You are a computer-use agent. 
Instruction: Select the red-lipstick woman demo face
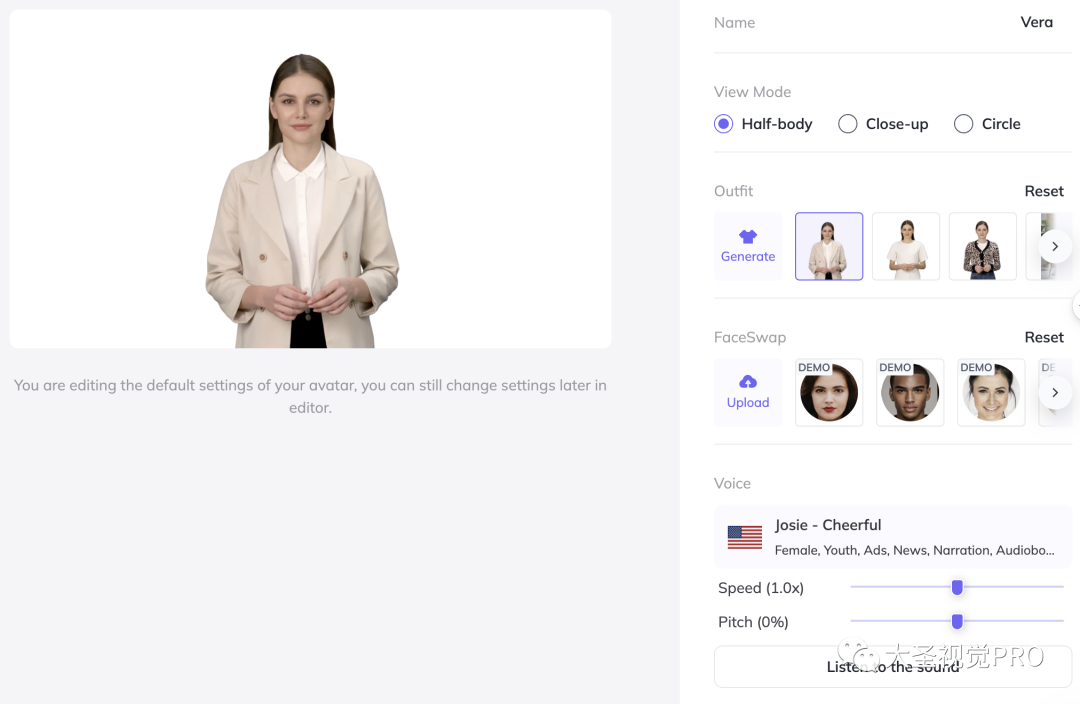[x=829, y=393]
